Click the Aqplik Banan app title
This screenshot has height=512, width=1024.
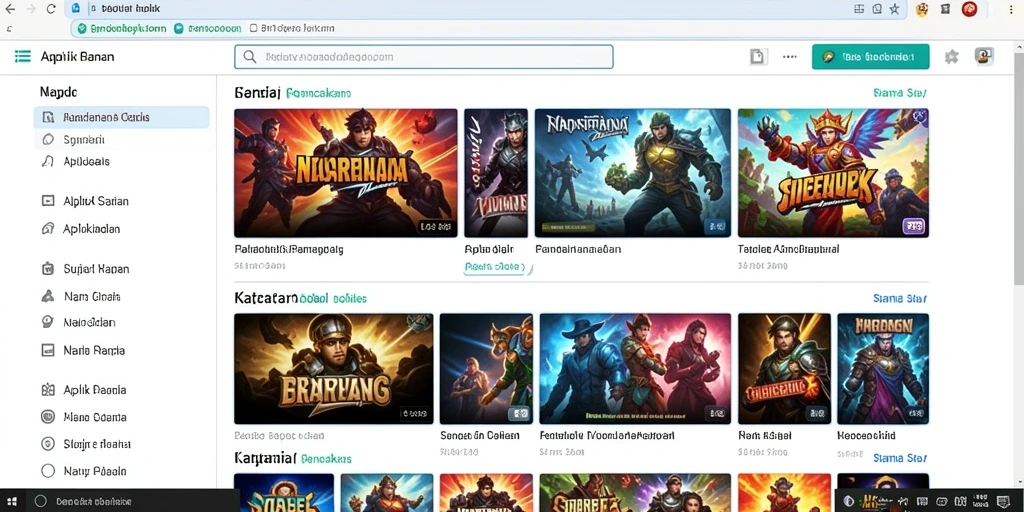pos(77,57)
